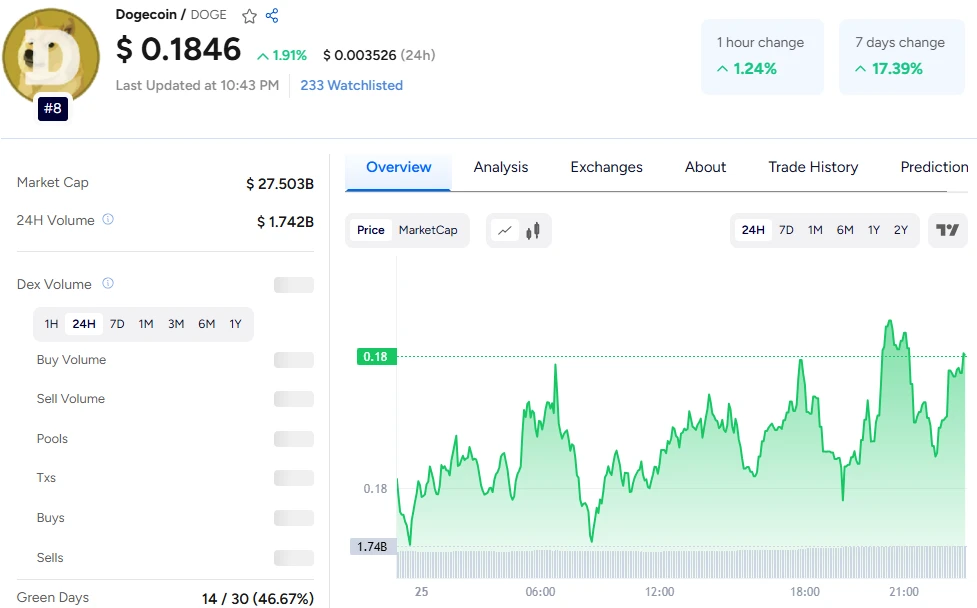Toggle chart to MarketCap view

pyautogui.click(x=428, y=230)
